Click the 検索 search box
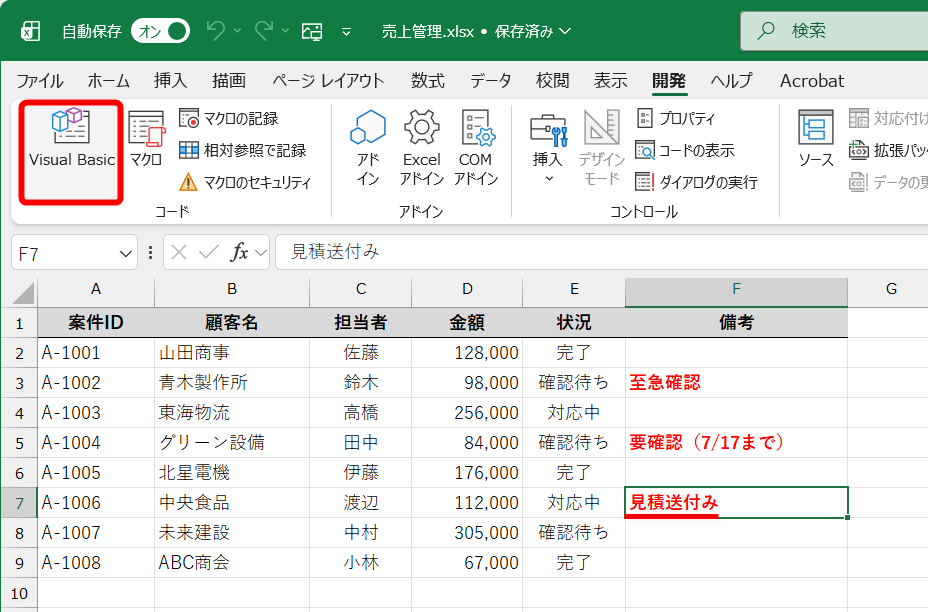The width and height of the screenshot is (928, 612). pos(834,31)
